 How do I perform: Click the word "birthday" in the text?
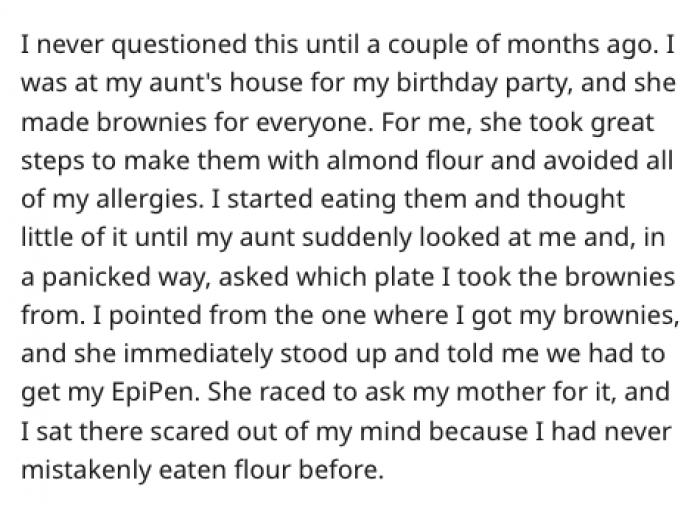click(x=447, y=83)
